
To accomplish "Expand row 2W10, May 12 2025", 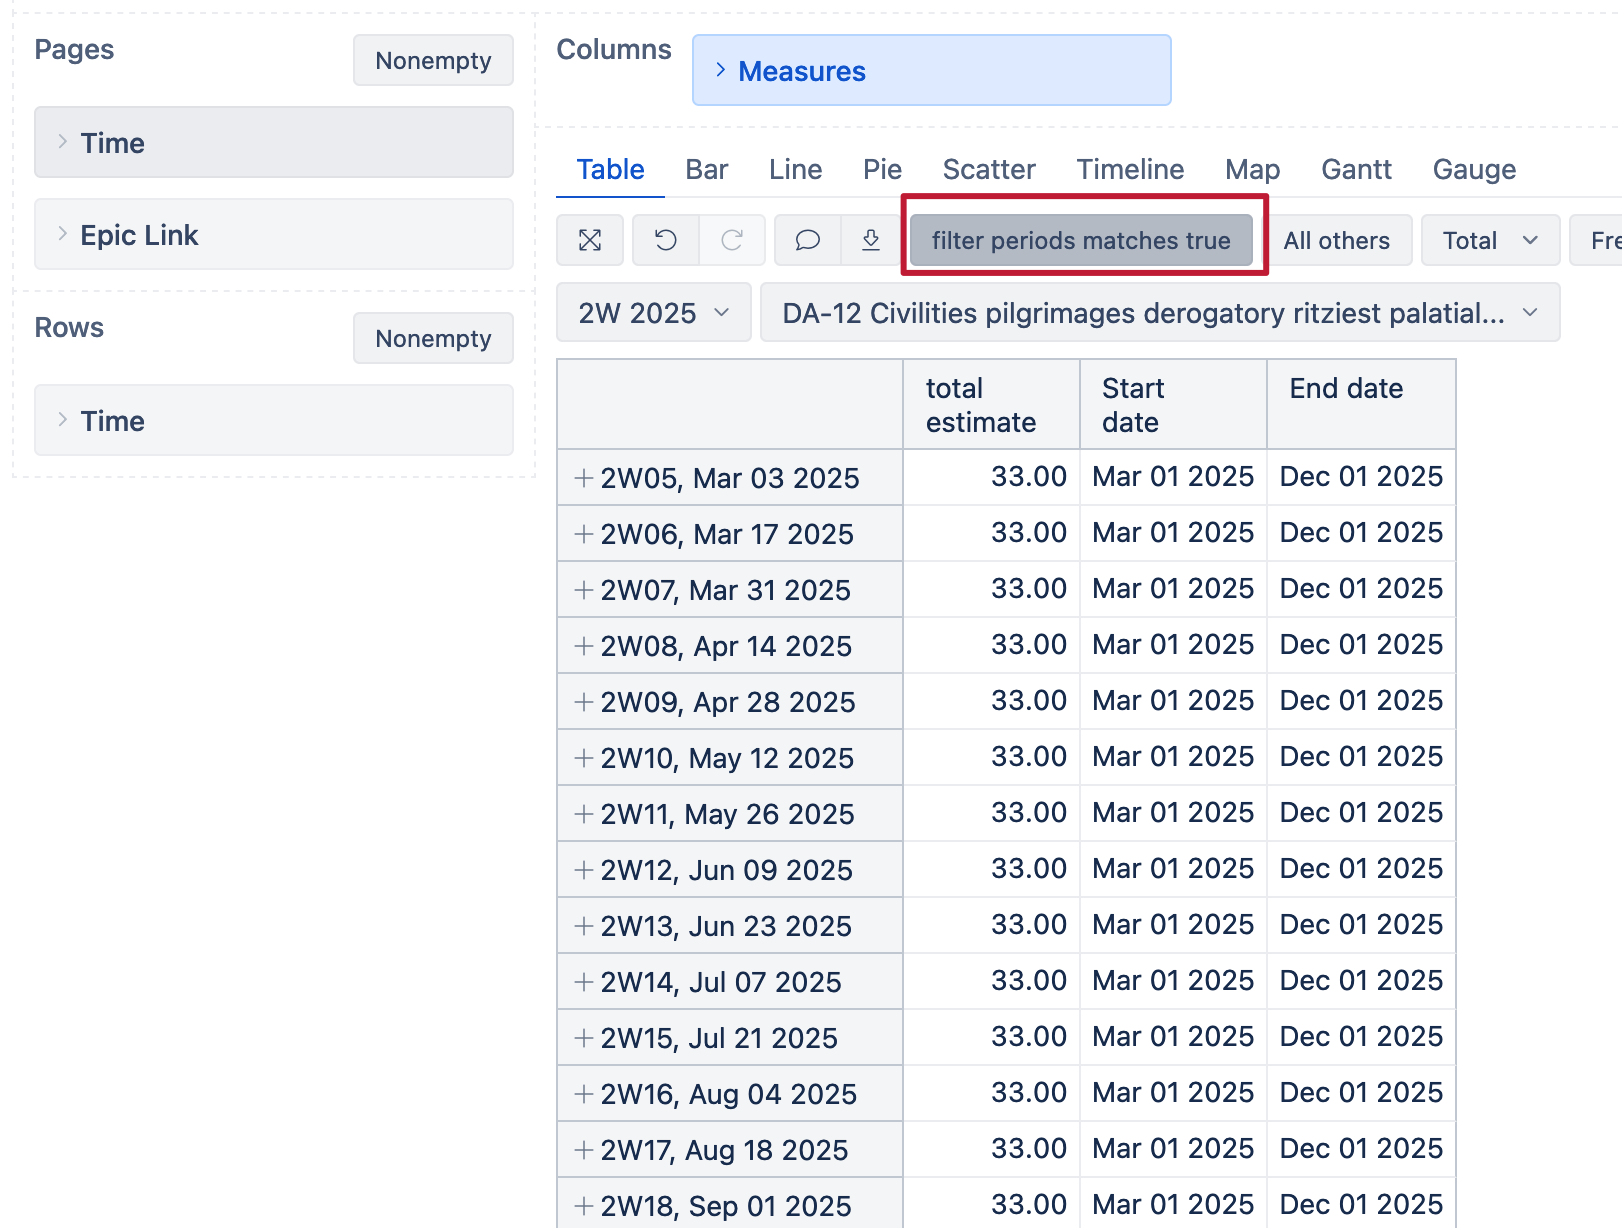I will click(x=584, y=758).
